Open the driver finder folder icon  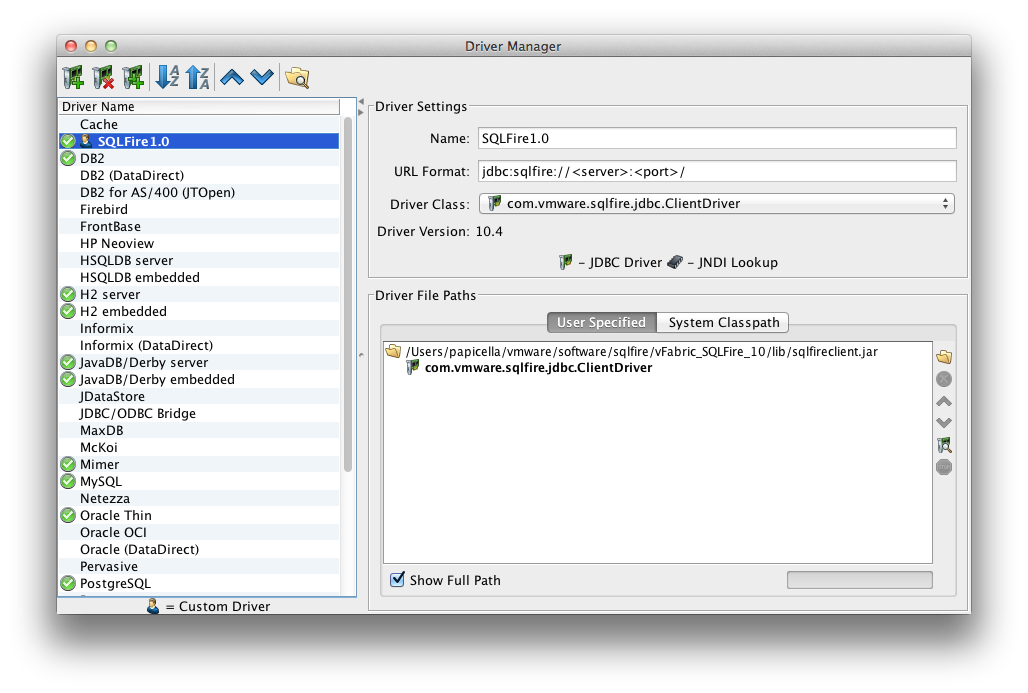297,77
